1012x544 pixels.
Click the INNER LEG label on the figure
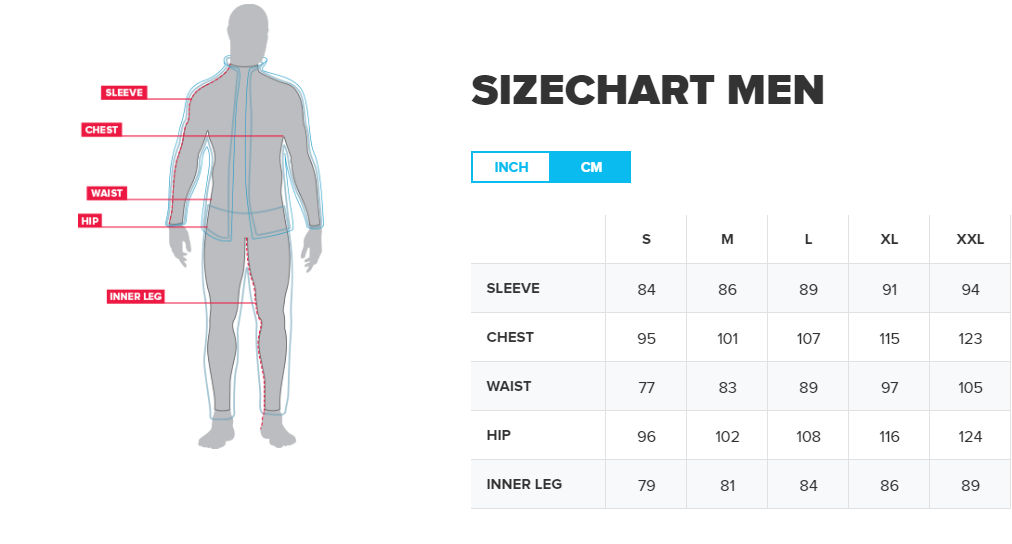click(x=136, y=296)
